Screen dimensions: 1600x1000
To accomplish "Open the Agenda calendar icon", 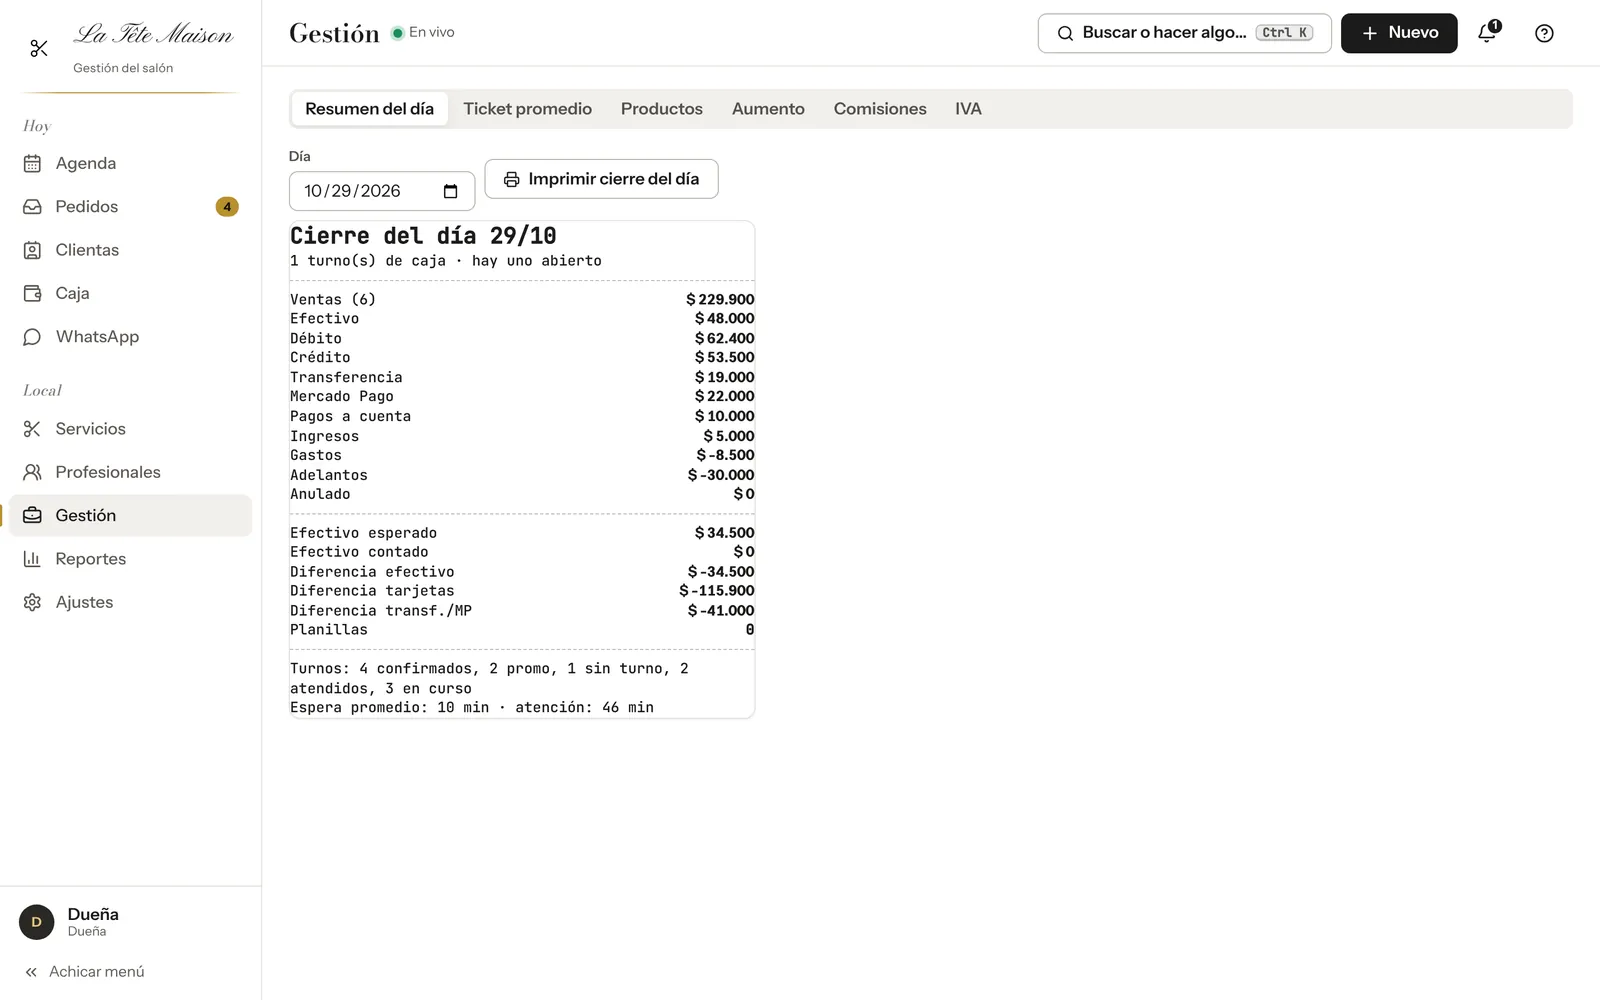I will [32, 163].
